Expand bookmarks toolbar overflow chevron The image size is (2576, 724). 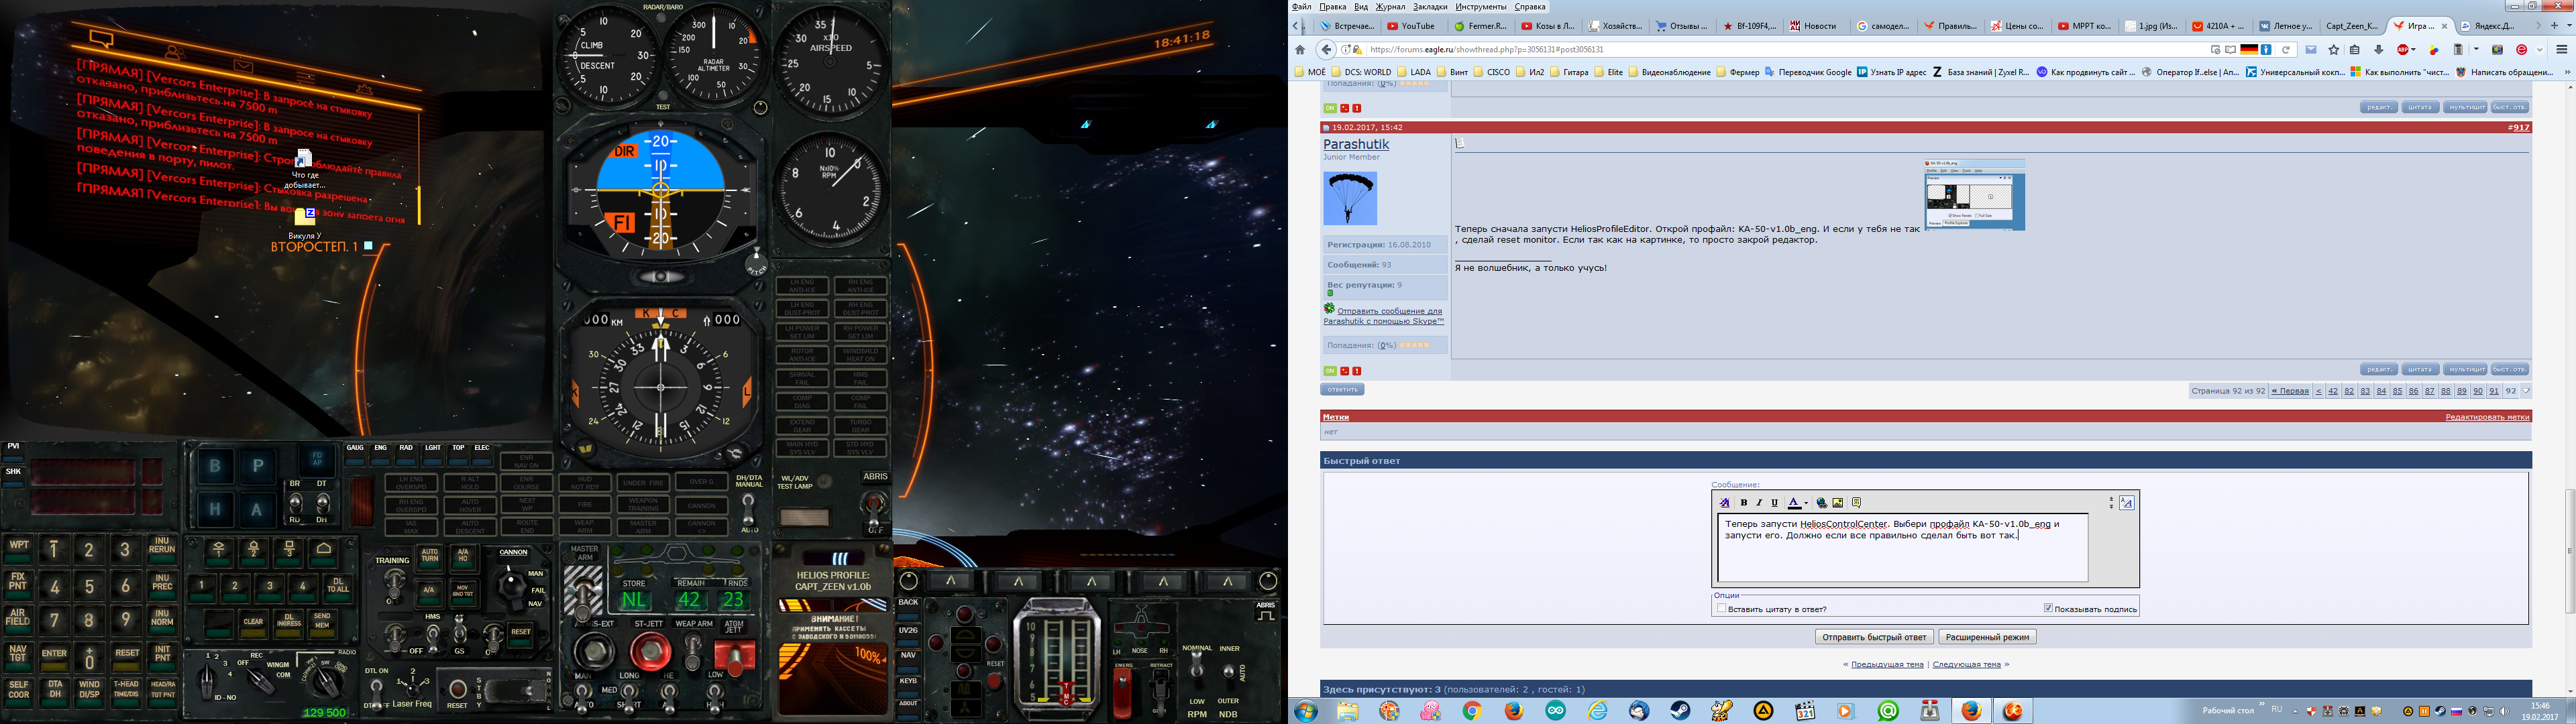pos(2567,72)
